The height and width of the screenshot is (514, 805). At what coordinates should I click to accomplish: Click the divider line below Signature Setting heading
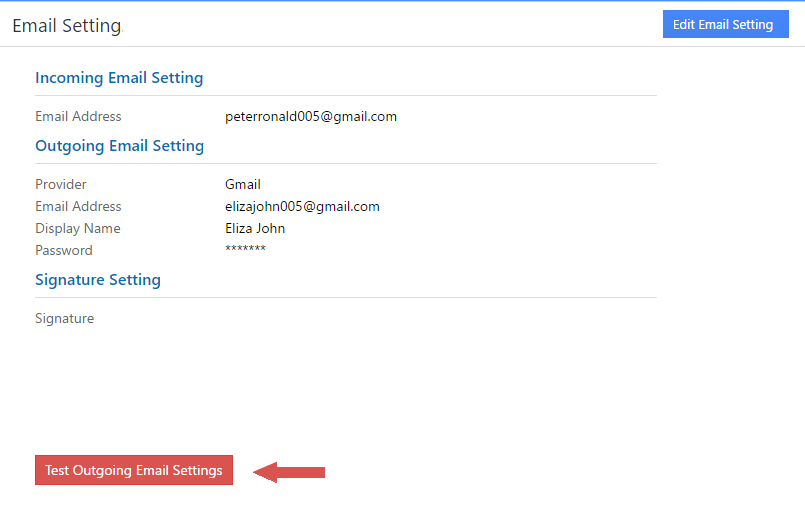coord(346,297)
